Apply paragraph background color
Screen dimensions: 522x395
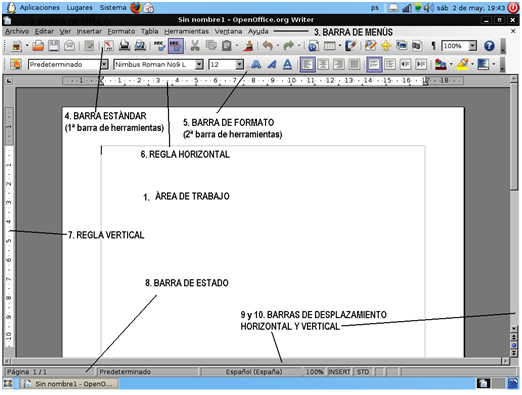tap(483, 64)
